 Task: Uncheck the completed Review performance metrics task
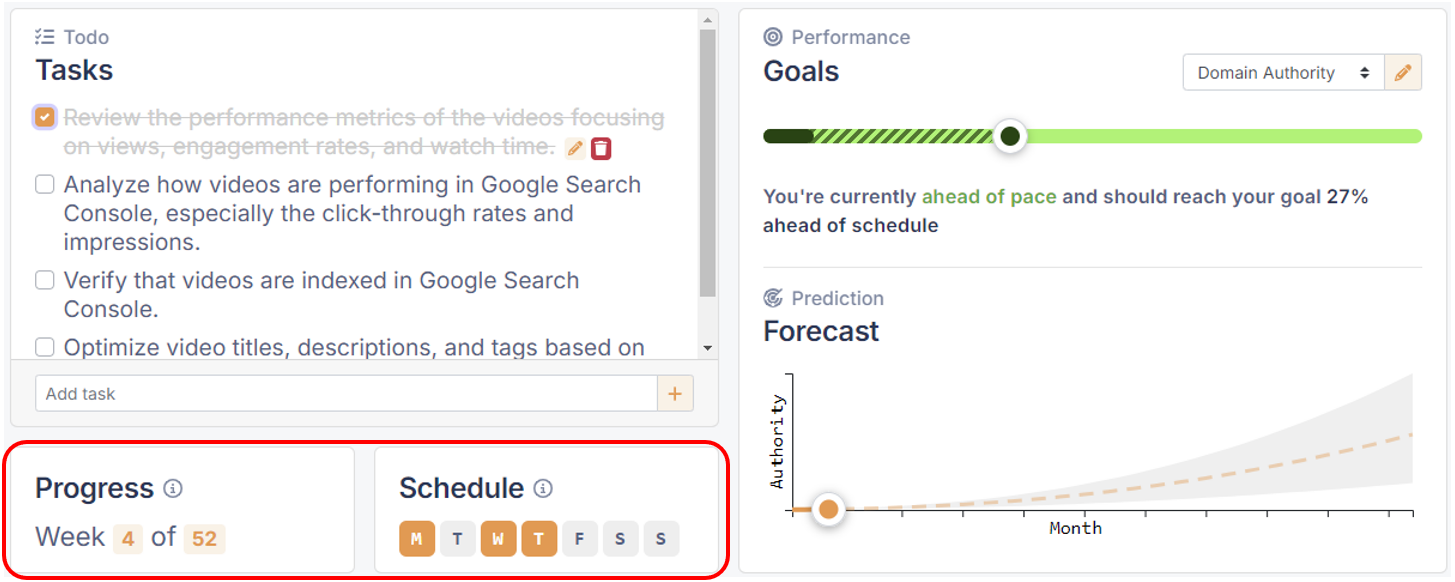click(44, 117)
